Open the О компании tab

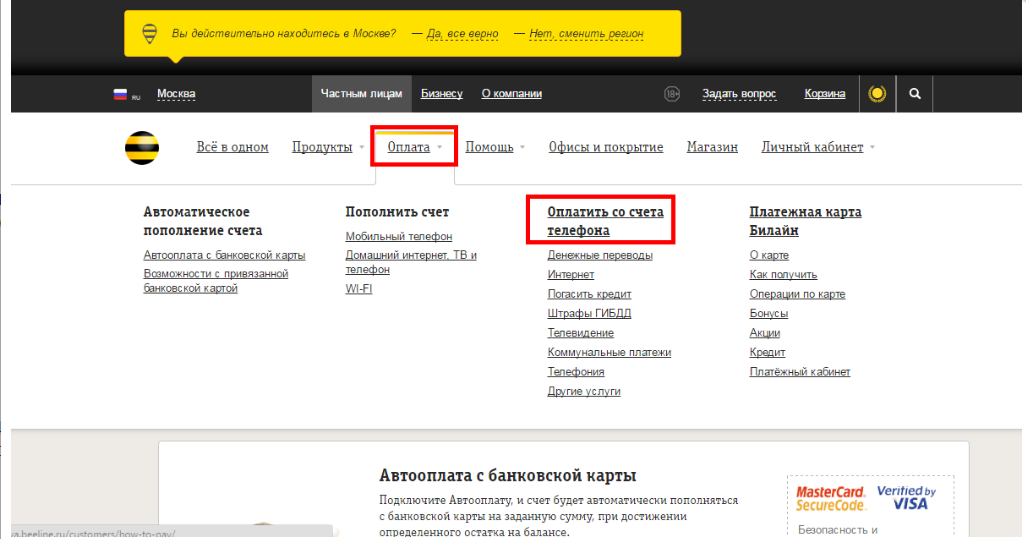512,94
